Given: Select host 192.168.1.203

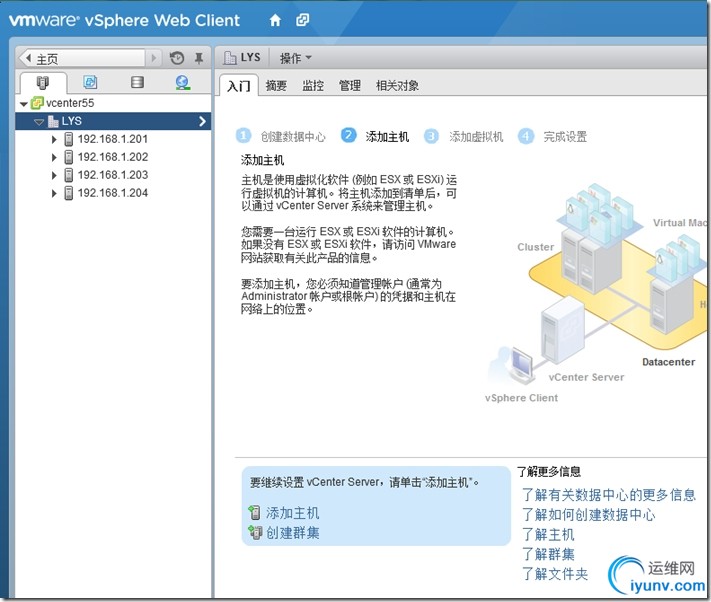Looking at the screenshot, I should pyautogui.click(x=112, y=175).
